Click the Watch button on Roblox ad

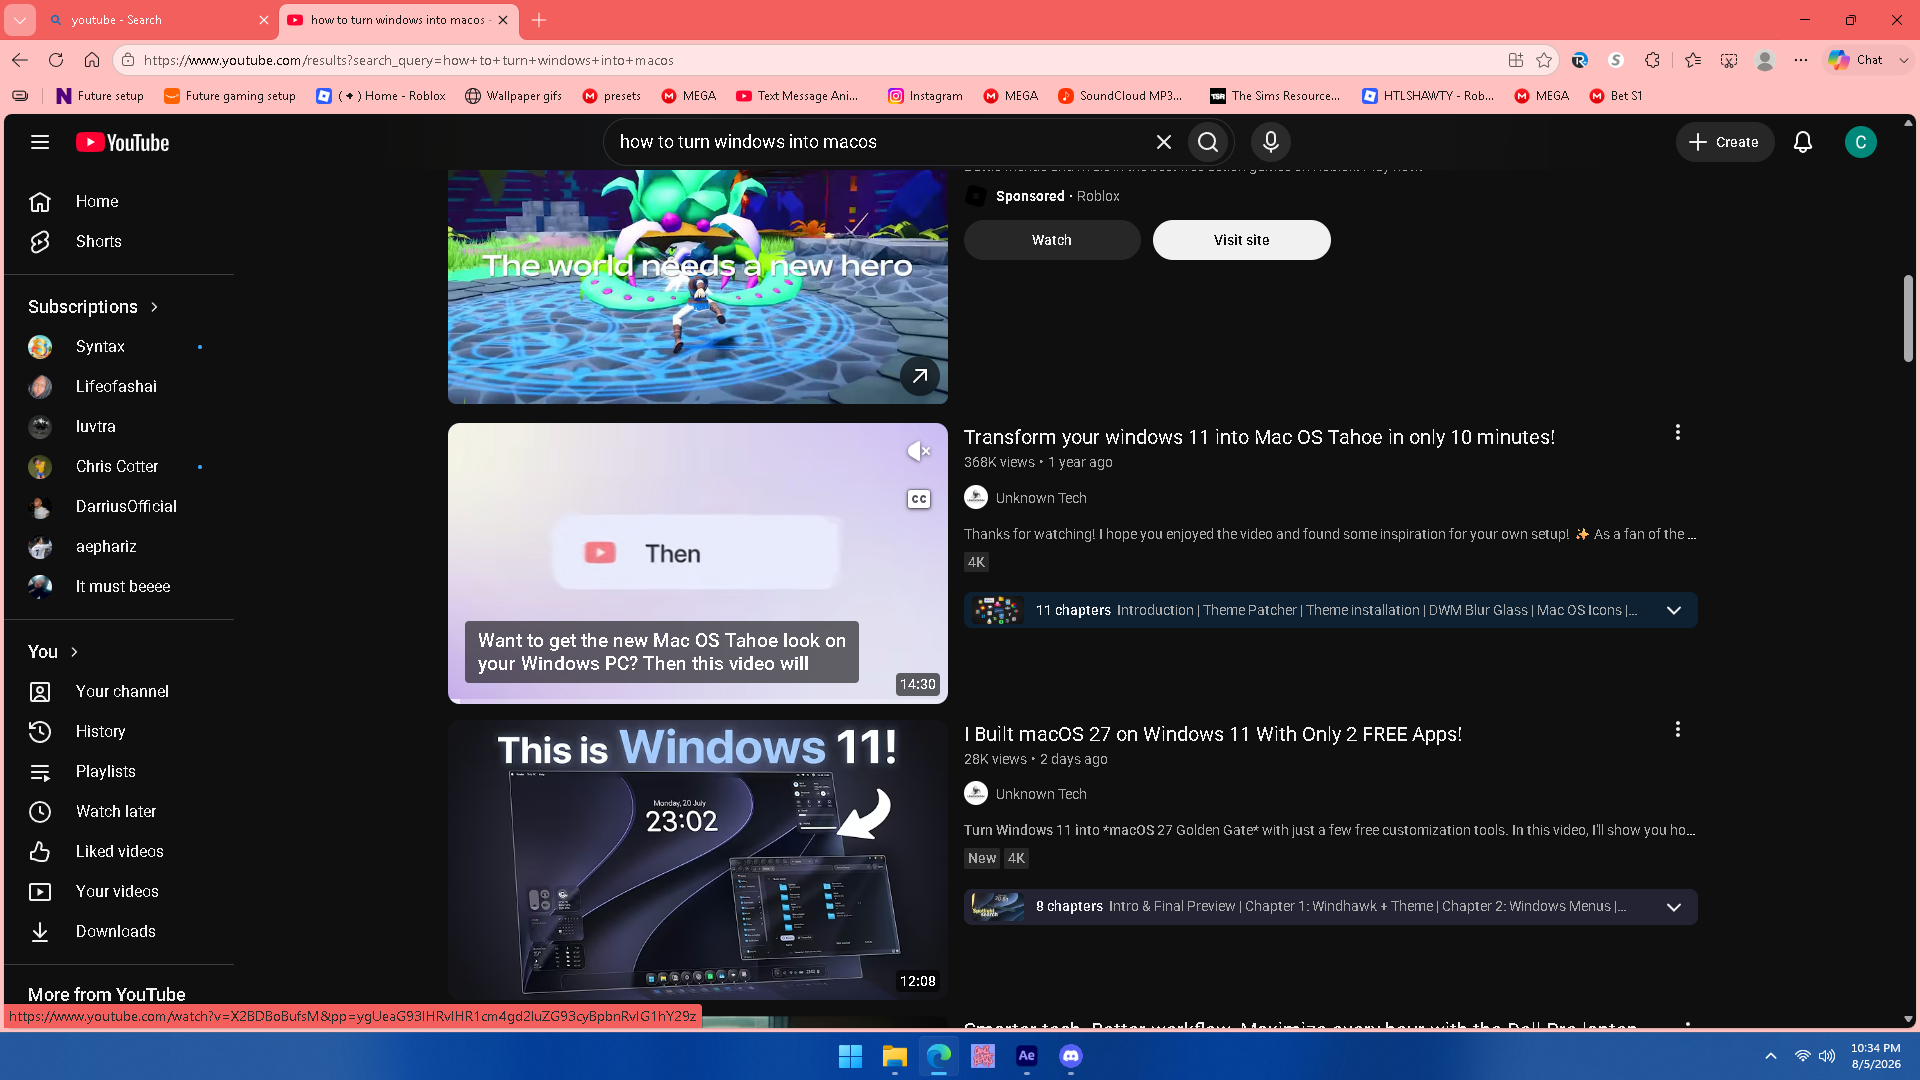1052,240
